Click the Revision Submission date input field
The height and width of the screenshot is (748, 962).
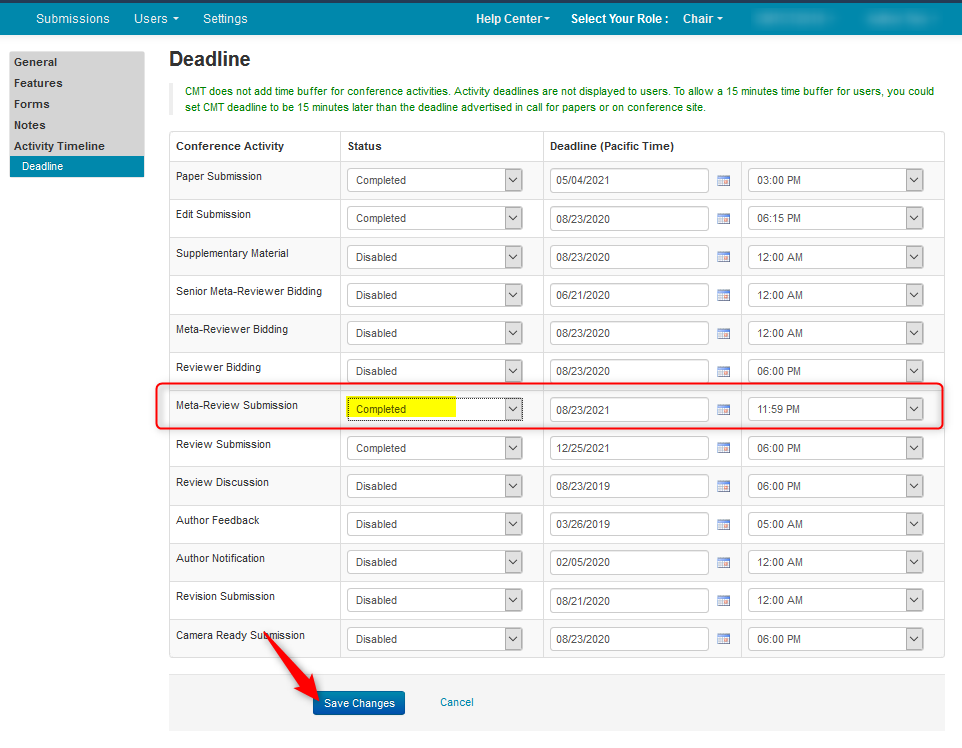pos(629,601)
